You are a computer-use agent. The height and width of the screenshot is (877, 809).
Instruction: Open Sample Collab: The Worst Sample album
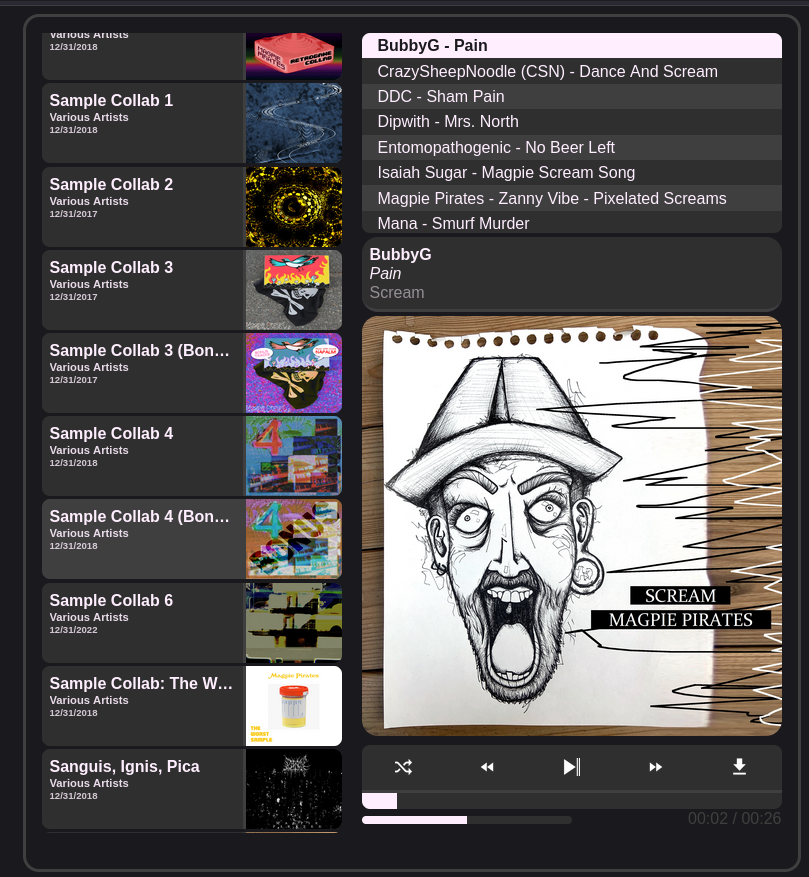click(143, 705)
